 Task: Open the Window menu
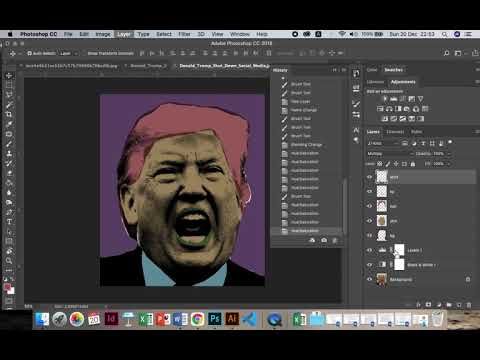point(239,34)
